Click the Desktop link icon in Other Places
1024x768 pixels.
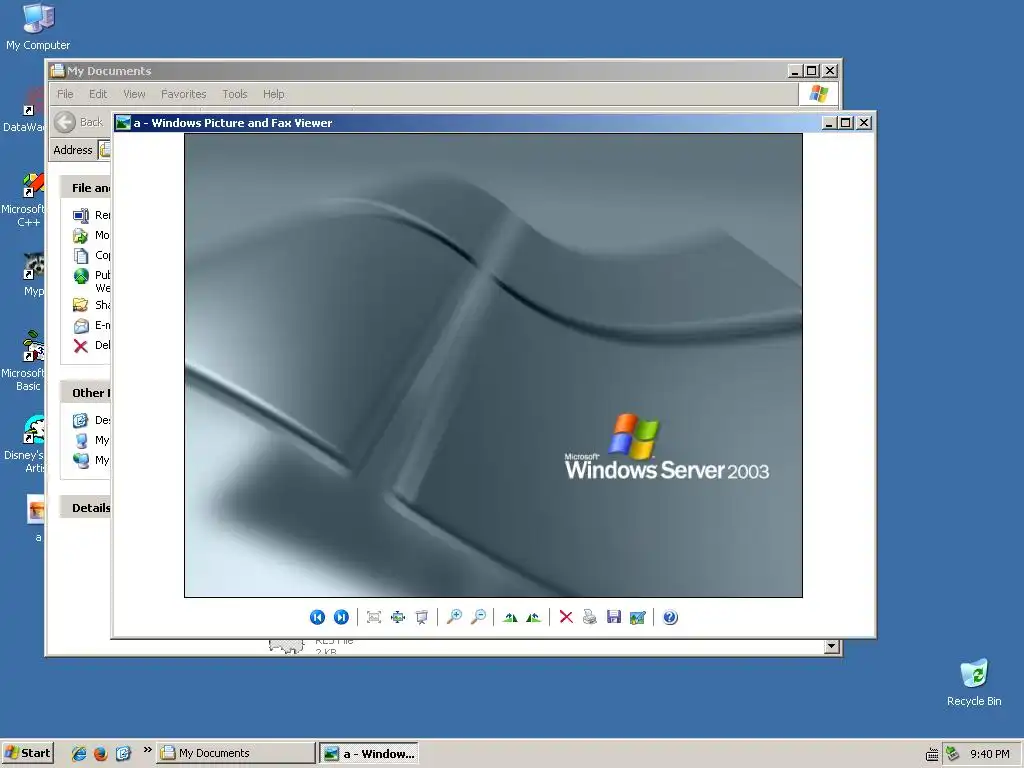pyautogui.click(x=81, y=420)
